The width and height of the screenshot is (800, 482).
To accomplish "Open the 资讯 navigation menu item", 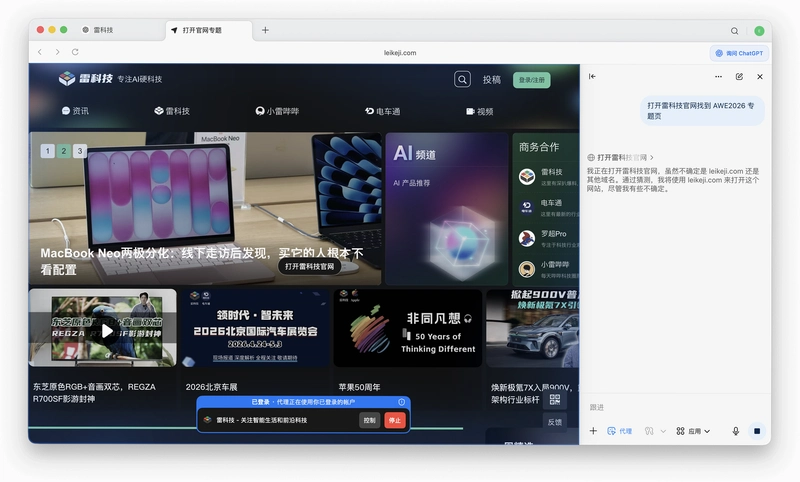I will point(75,111).
